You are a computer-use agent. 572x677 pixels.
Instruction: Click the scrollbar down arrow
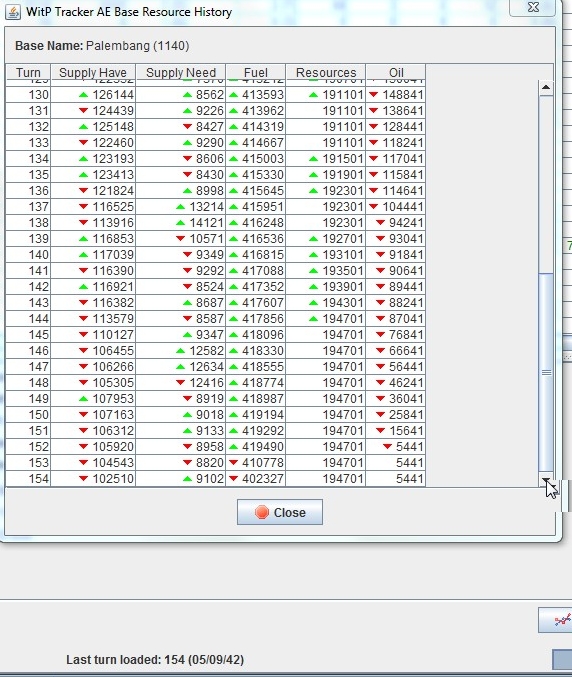(x=546, y=479)
